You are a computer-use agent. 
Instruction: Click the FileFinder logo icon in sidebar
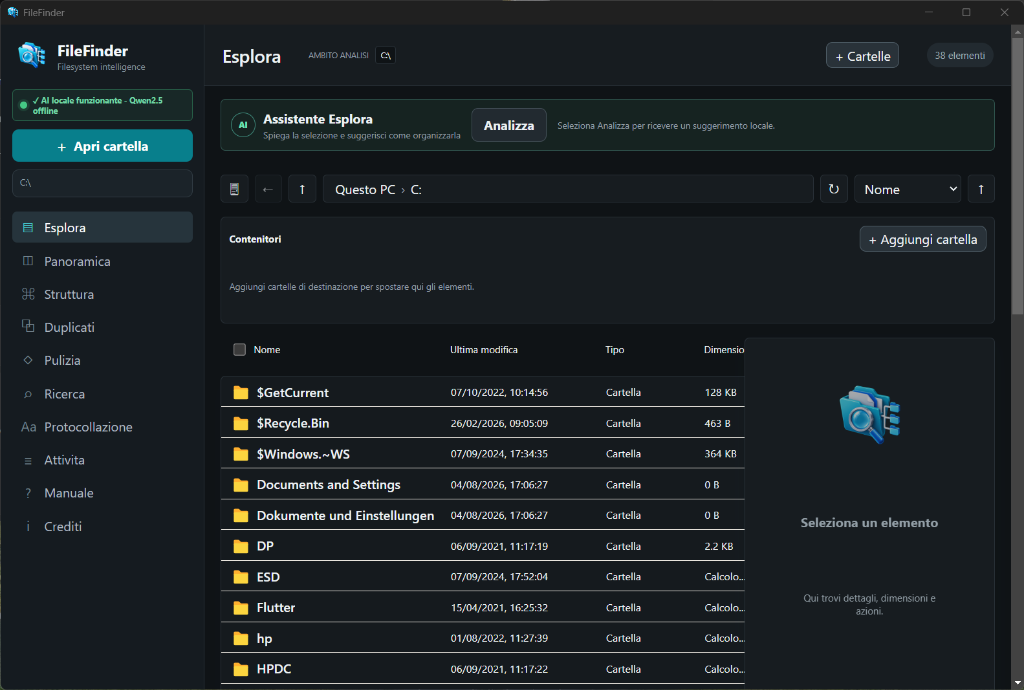[31, 55]
